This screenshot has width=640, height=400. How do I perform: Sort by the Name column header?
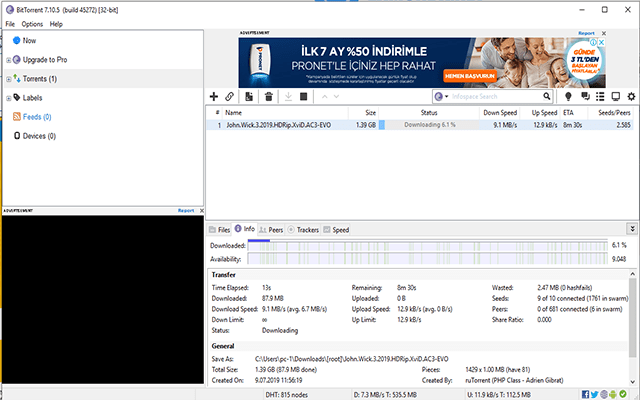pos(286,113)
